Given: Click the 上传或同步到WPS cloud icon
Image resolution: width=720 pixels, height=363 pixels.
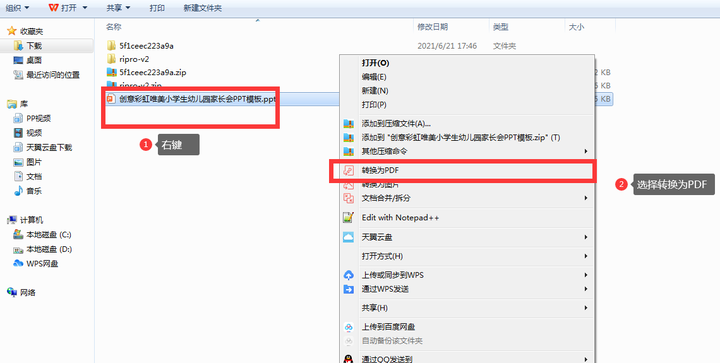Looking at the screenshot, I should [x=349, y=275].
